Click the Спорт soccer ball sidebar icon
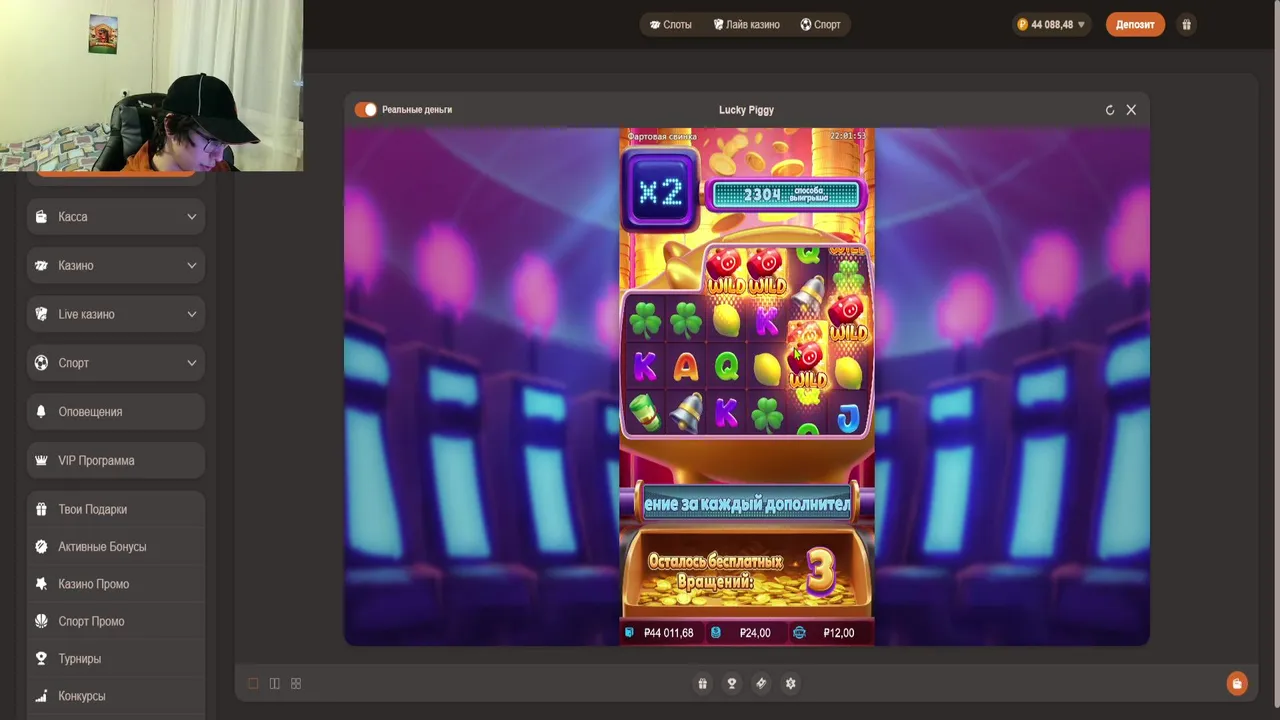The height and width of the screenshot is (720, 1280). (41, 363)
